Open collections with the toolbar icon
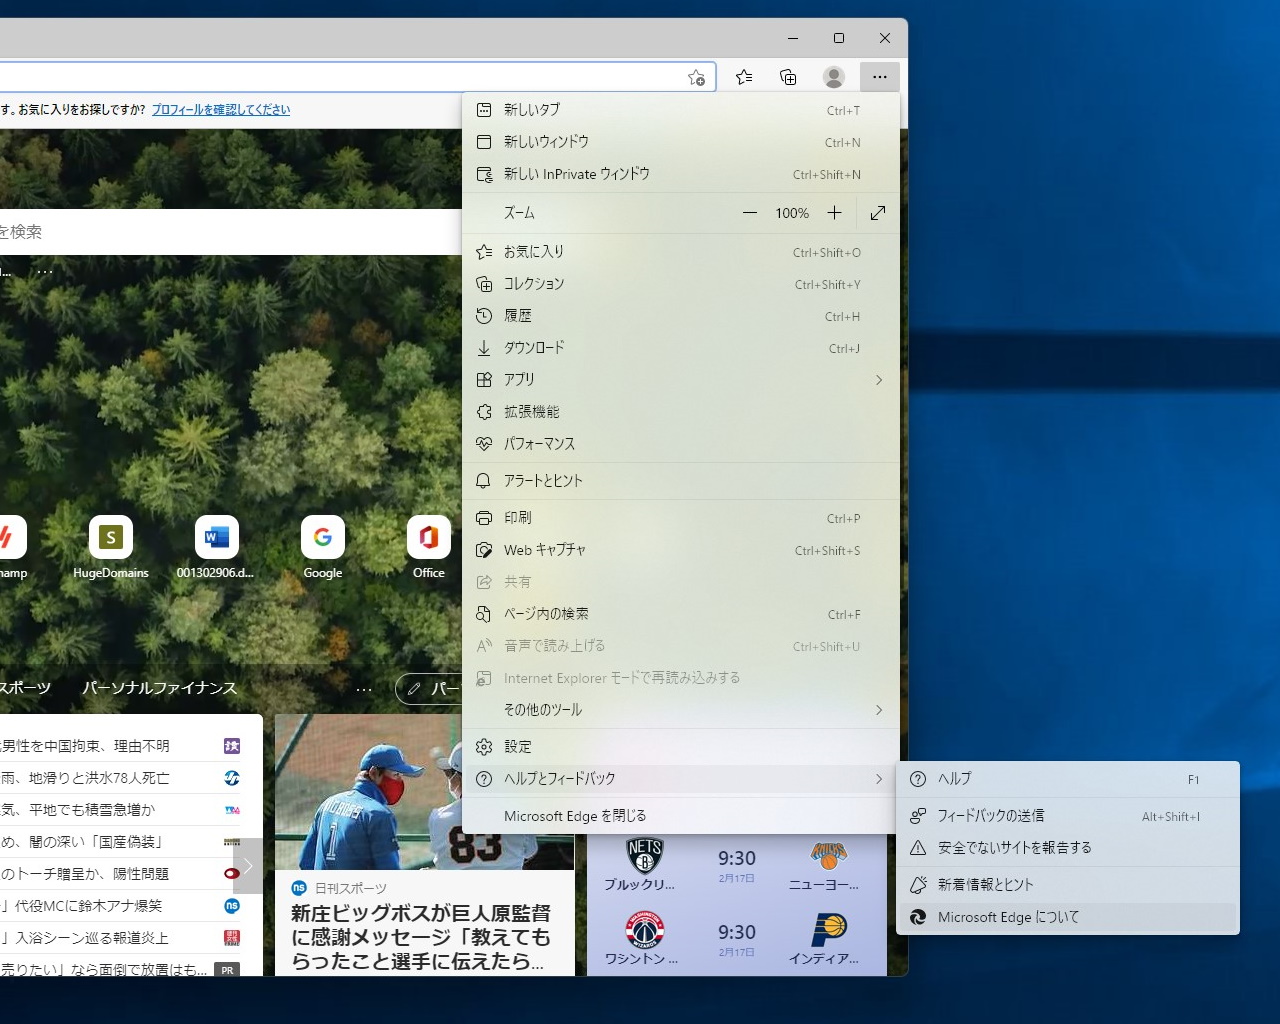 [788, 77]
